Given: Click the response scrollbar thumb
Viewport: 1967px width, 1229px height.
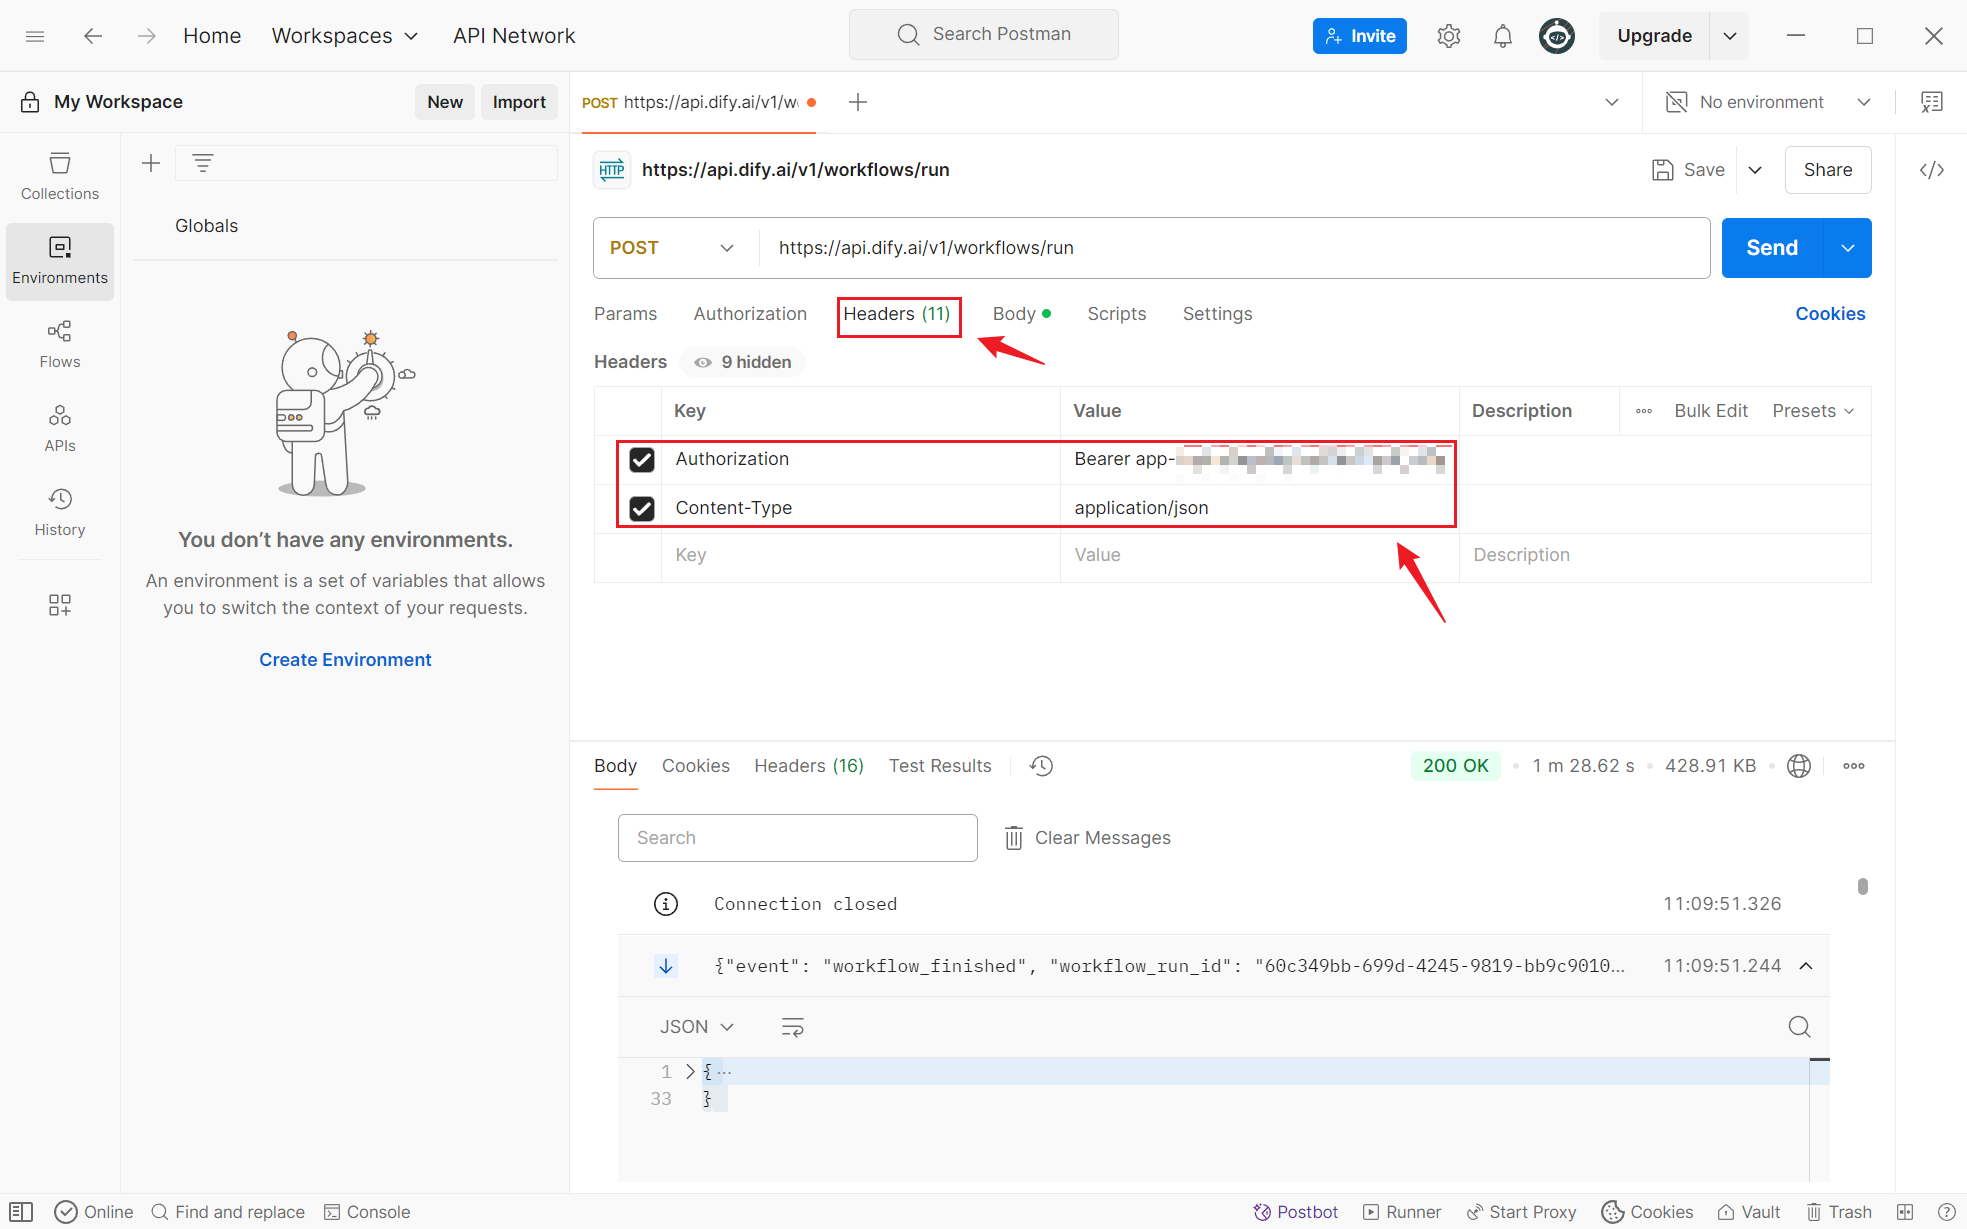Looking at the screenshot, I should coord(1863,887).
